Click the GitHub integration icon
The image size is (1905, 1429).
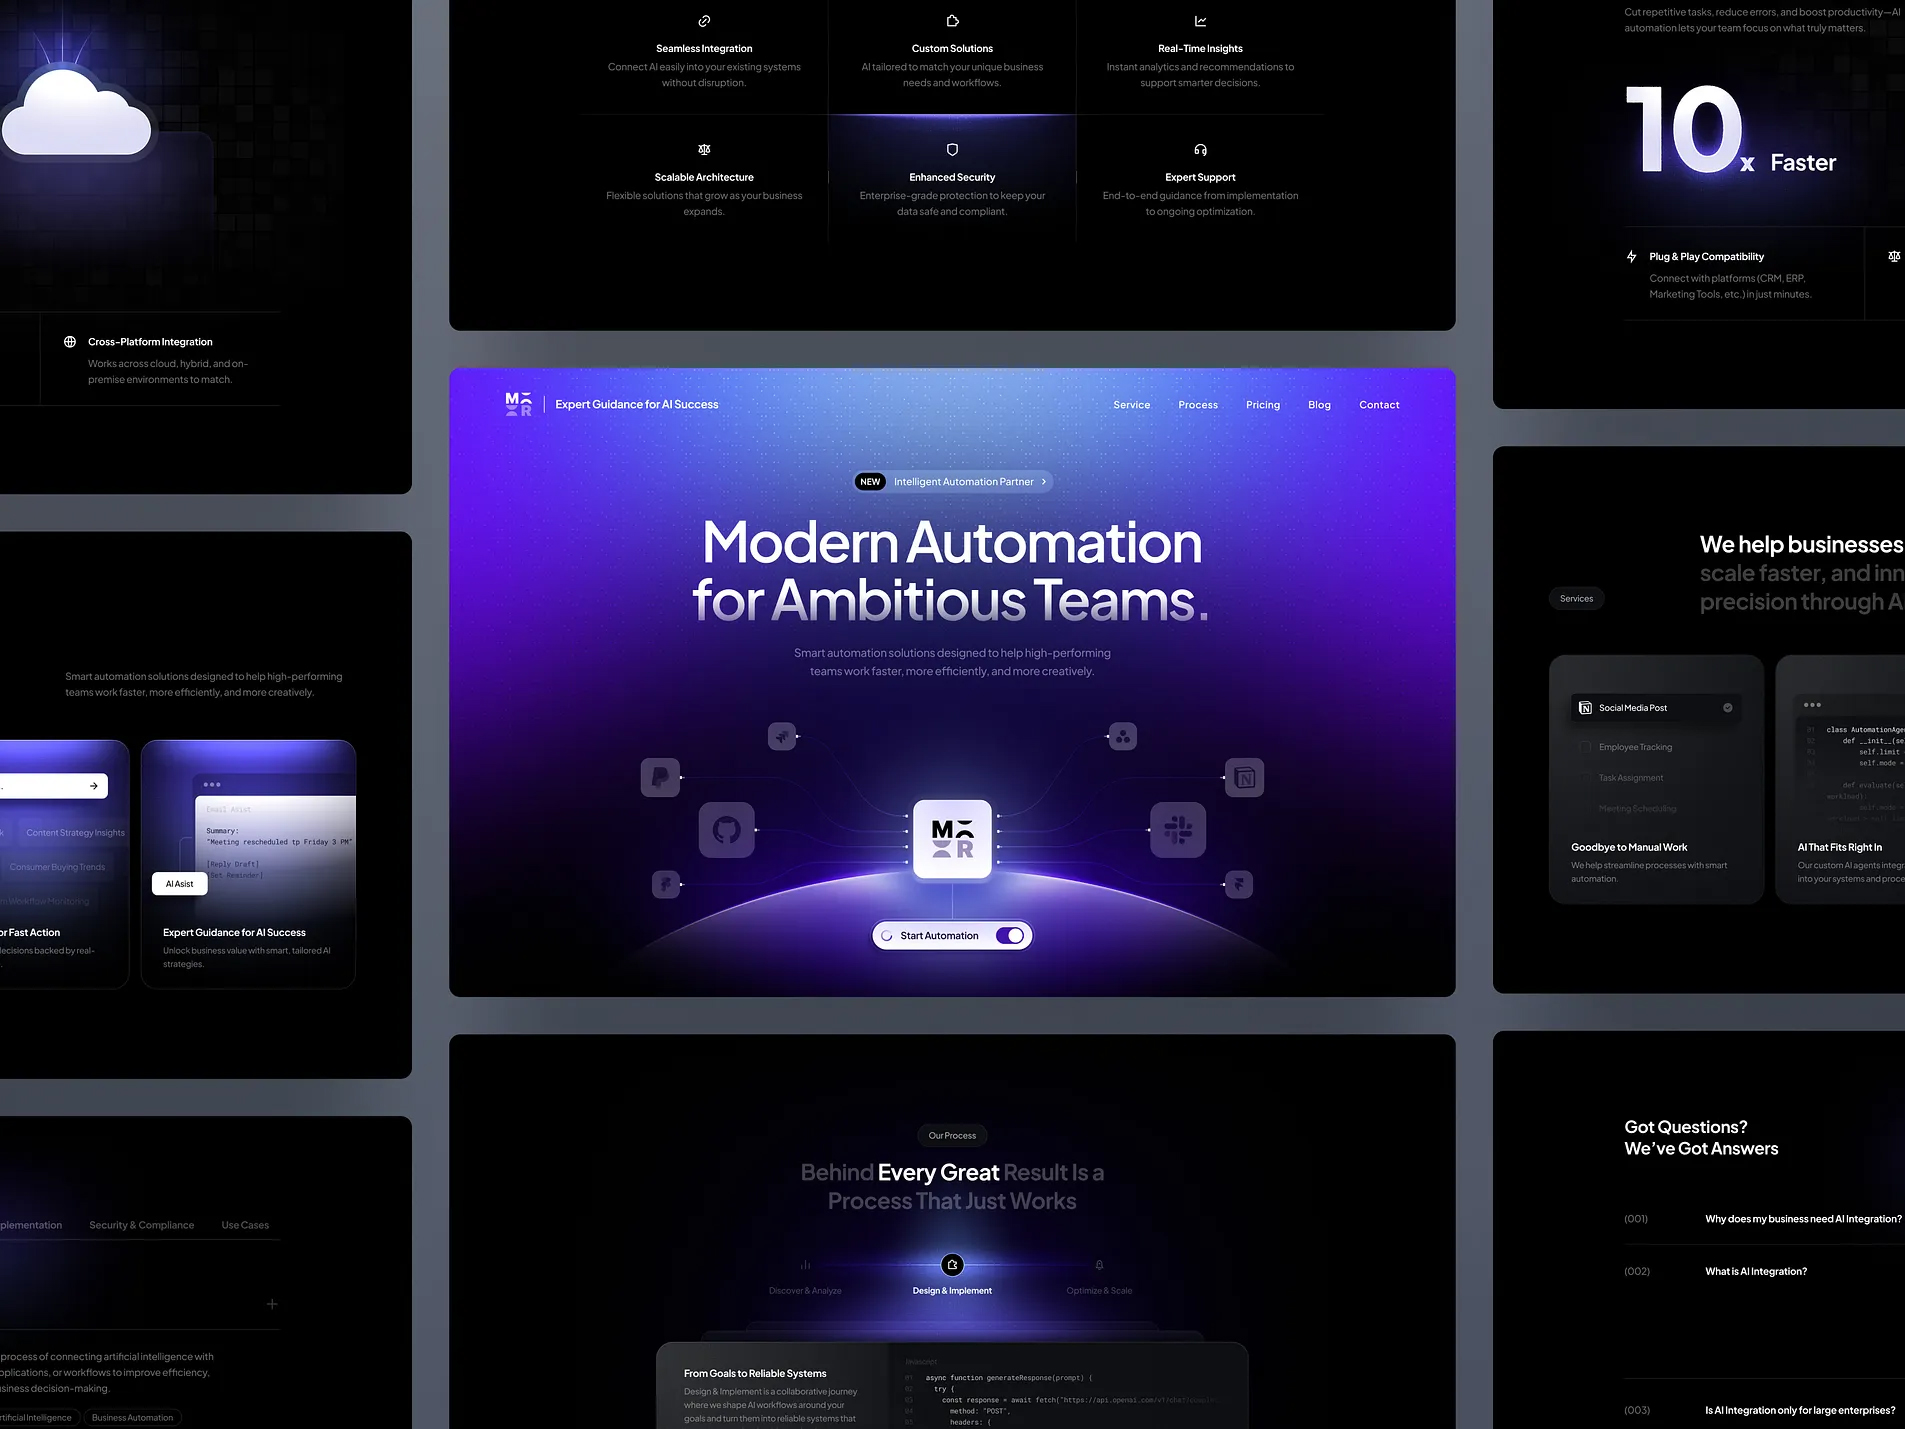(726, 830)
